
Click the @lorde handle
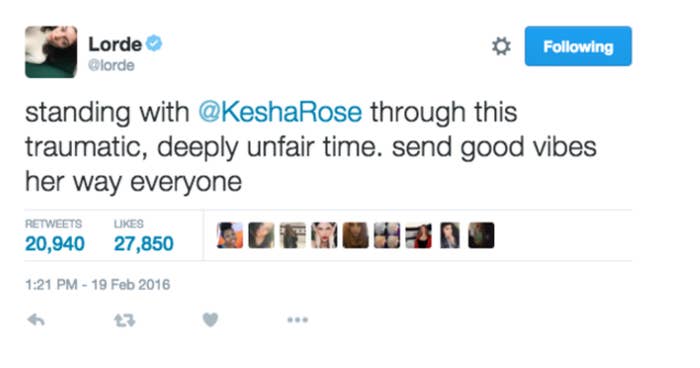tap(111, 65)
